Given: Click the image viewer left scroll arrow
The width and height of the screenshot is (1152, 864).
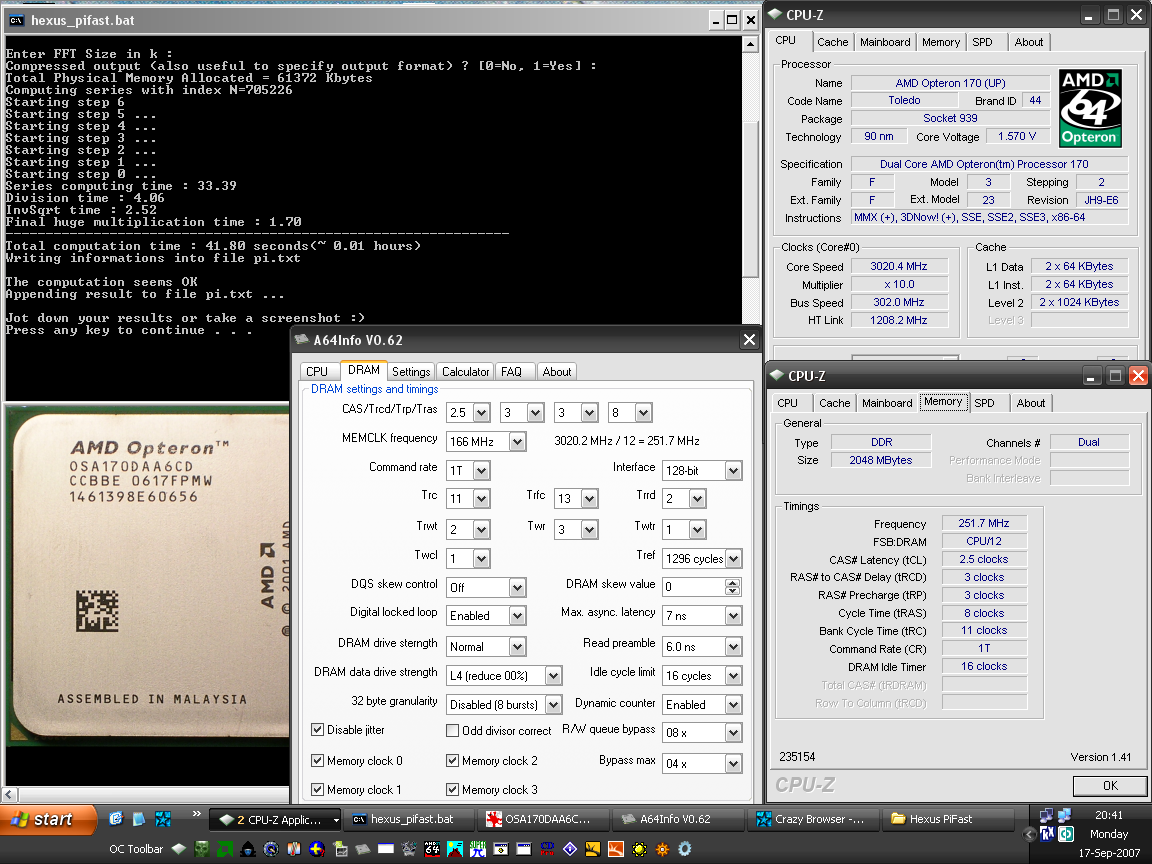Looking at the screenshot, I should [x=10, y=794].
